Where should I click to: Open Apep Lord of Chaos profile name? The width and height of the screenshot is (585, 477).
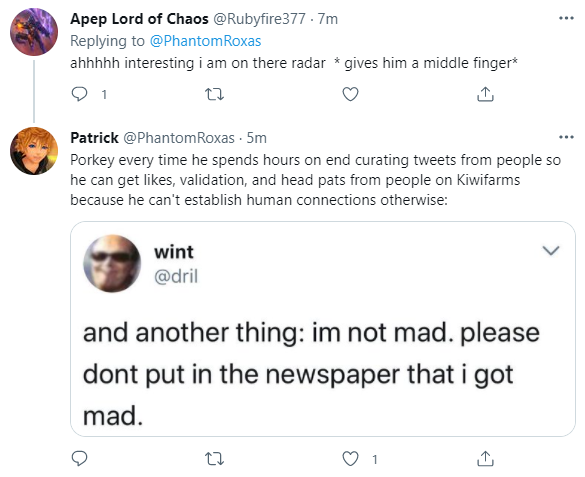pyautogui.click(x=139, y=19)
